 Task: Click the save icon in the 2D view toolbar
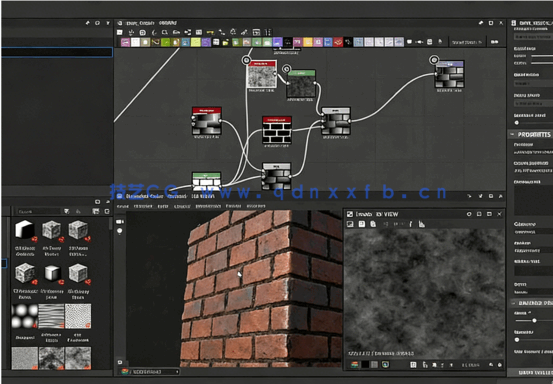click(x=361, y=224)
